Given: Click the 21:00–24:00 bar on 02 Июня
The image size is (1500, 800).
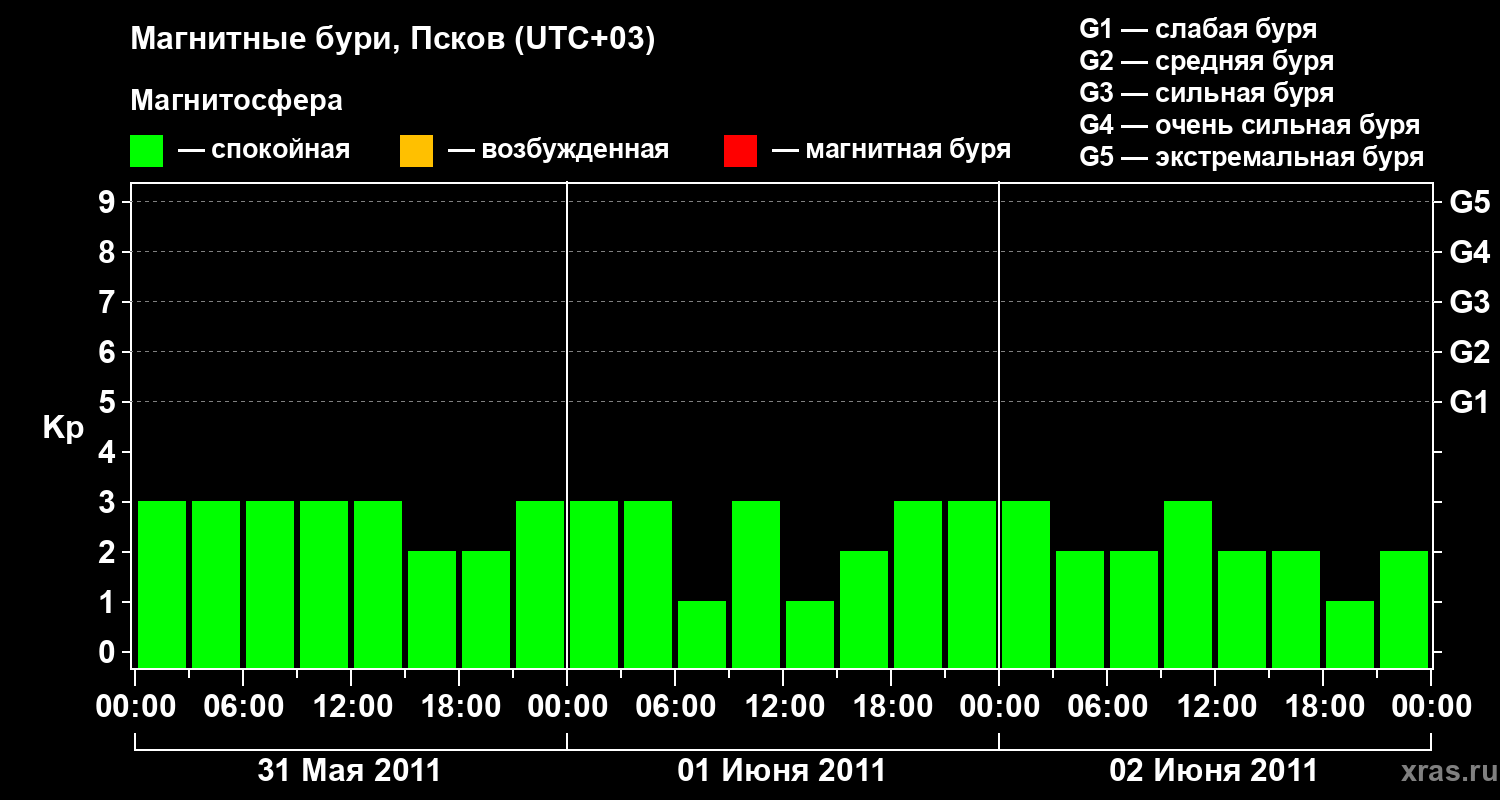Looking at the screenshot, I should (1404, 609).
